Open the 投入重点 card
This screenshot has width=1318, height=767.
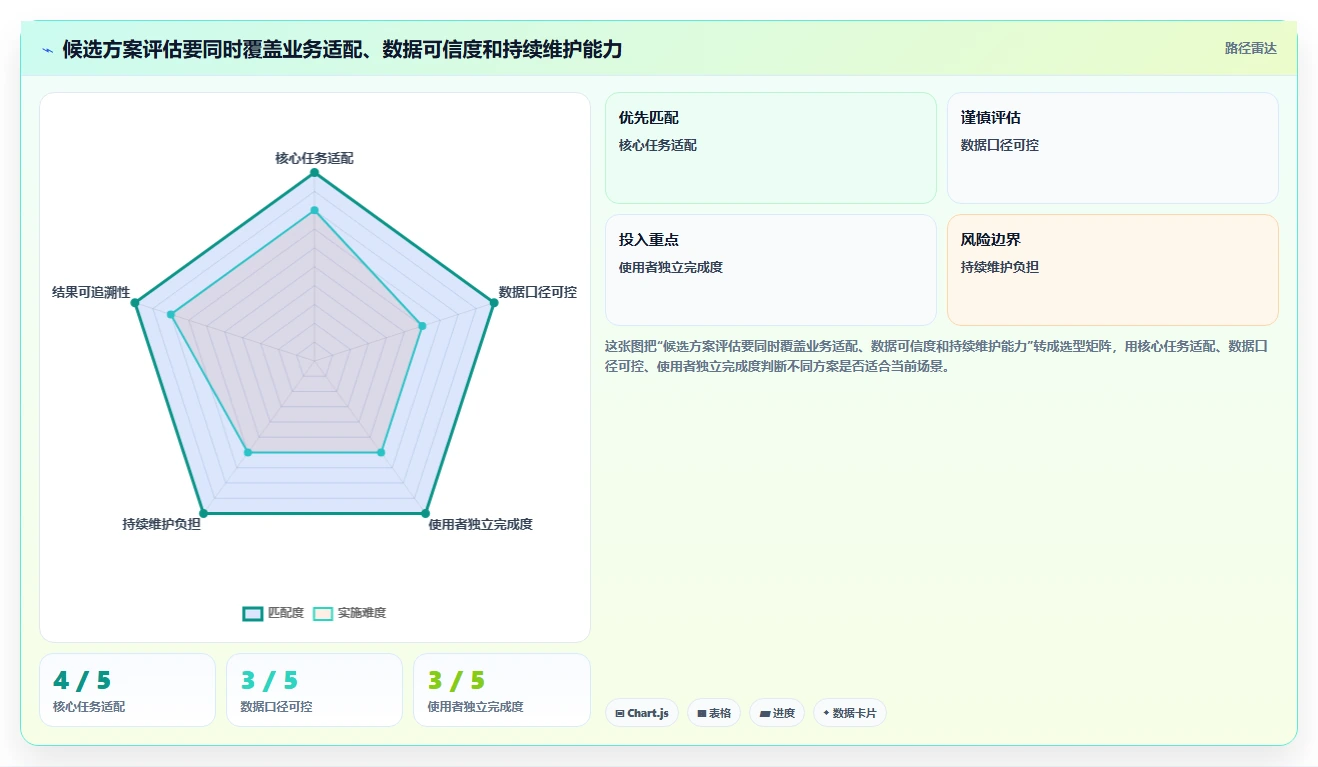pos(770,270)
